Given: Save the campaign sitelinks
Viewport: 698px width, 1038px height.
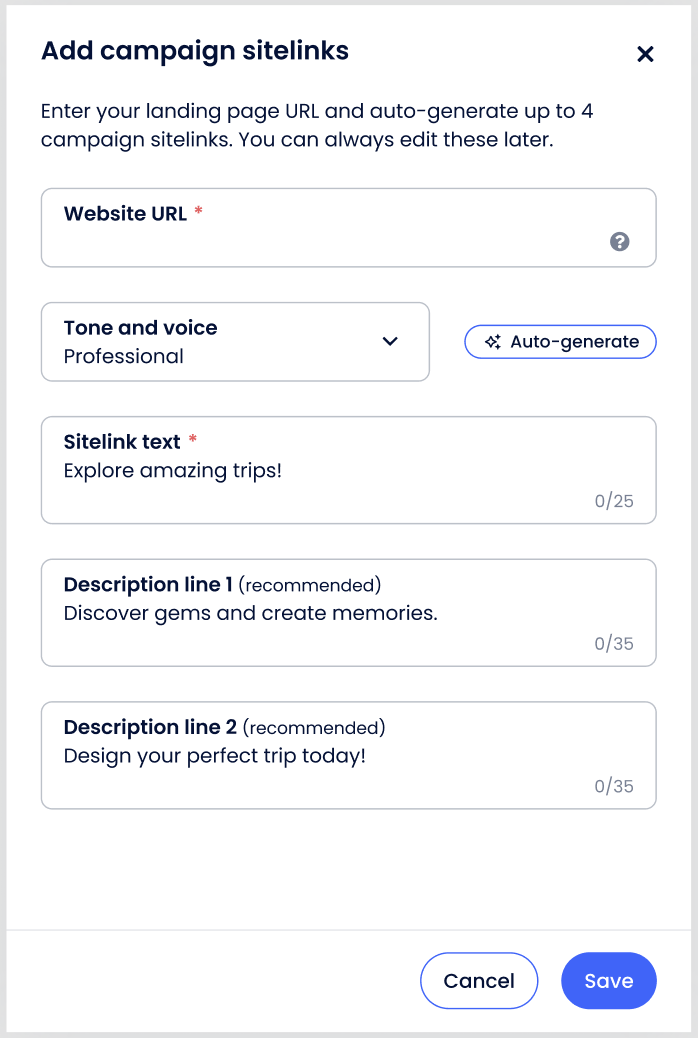Looking at the screenshot, I should (x=609, y=981).
